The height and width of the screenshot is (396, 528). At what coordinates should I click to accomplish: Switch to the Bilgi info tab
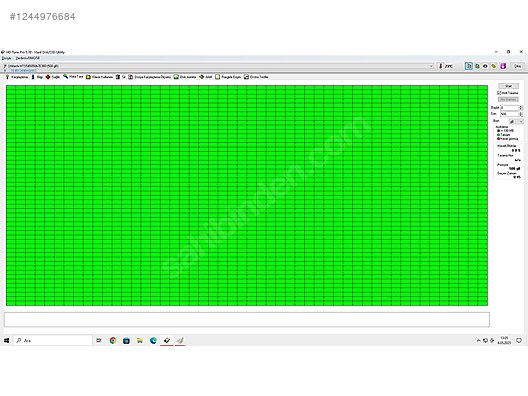(x=37, y=77)
